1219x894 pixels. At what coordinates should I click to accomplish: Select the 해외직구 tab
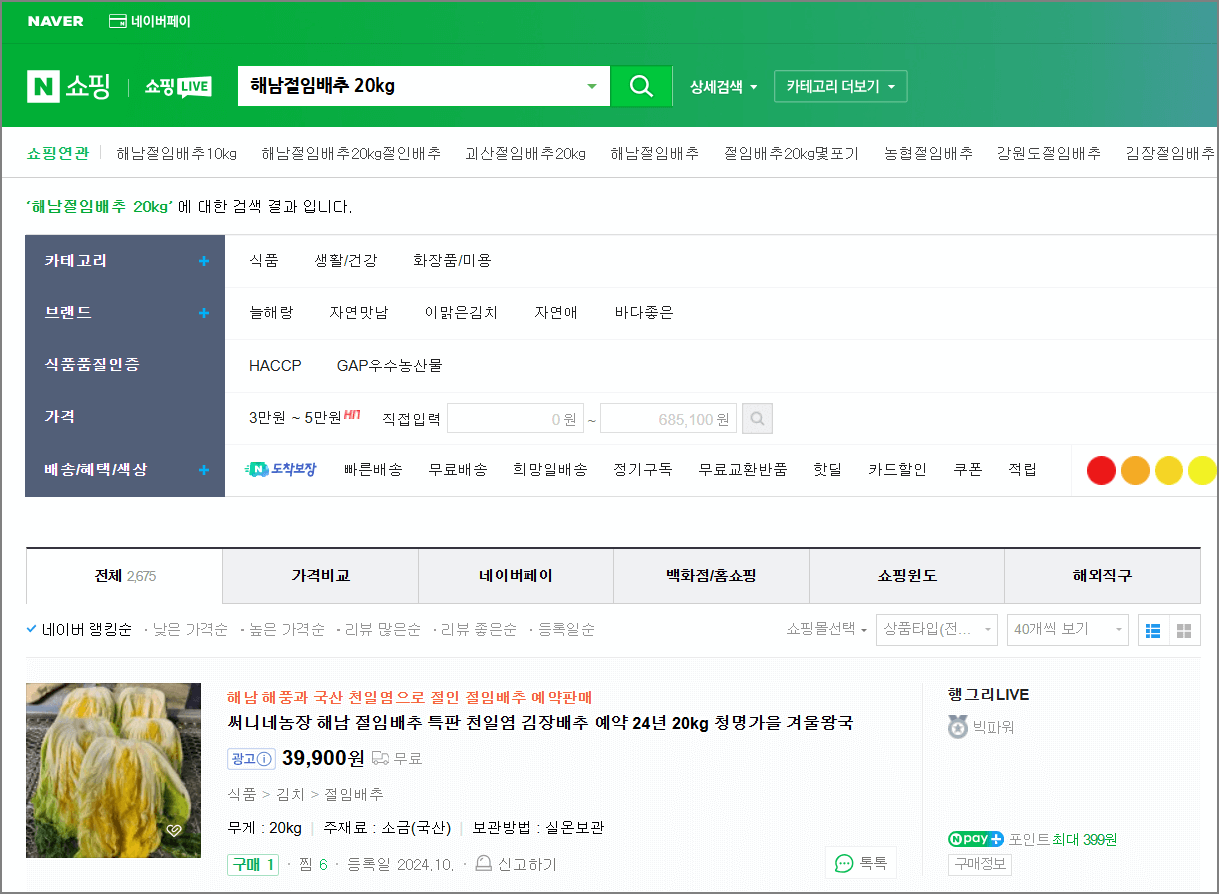click(x=1102, y=576)
